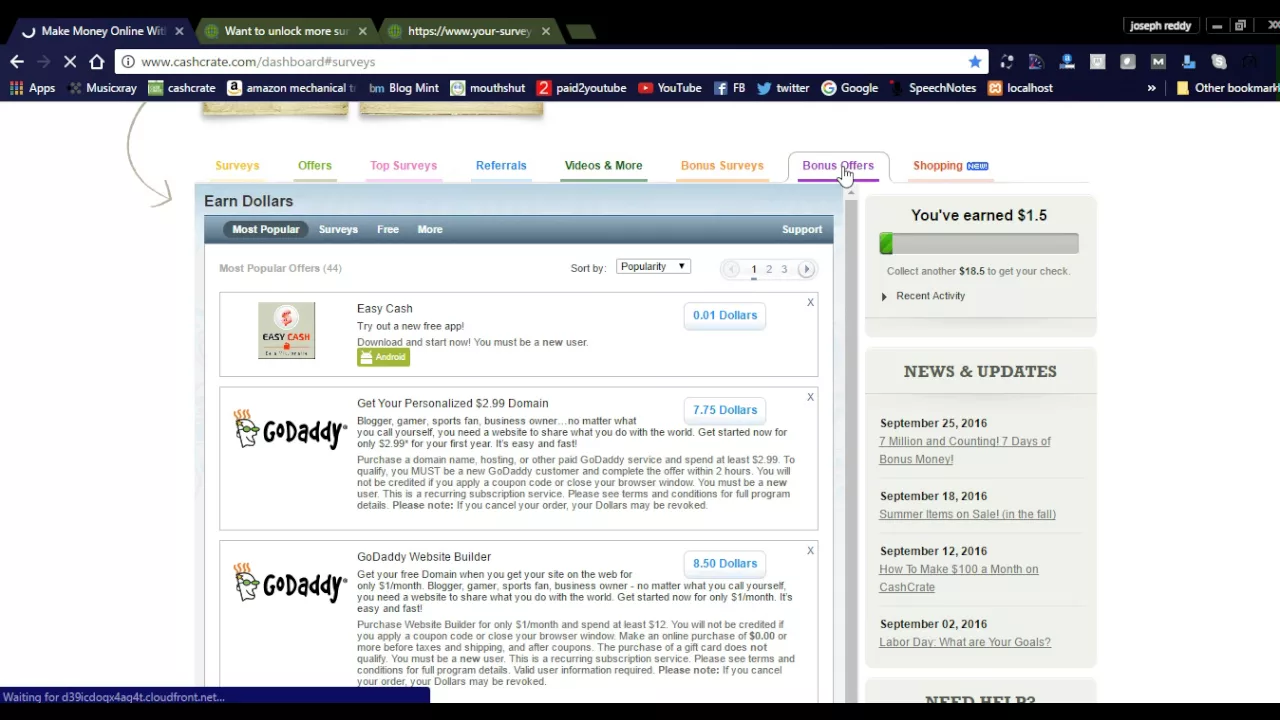This screenshot has width=1280, height=720.
Task: Close the Make Money Online tab
Action: pos(179,31)
